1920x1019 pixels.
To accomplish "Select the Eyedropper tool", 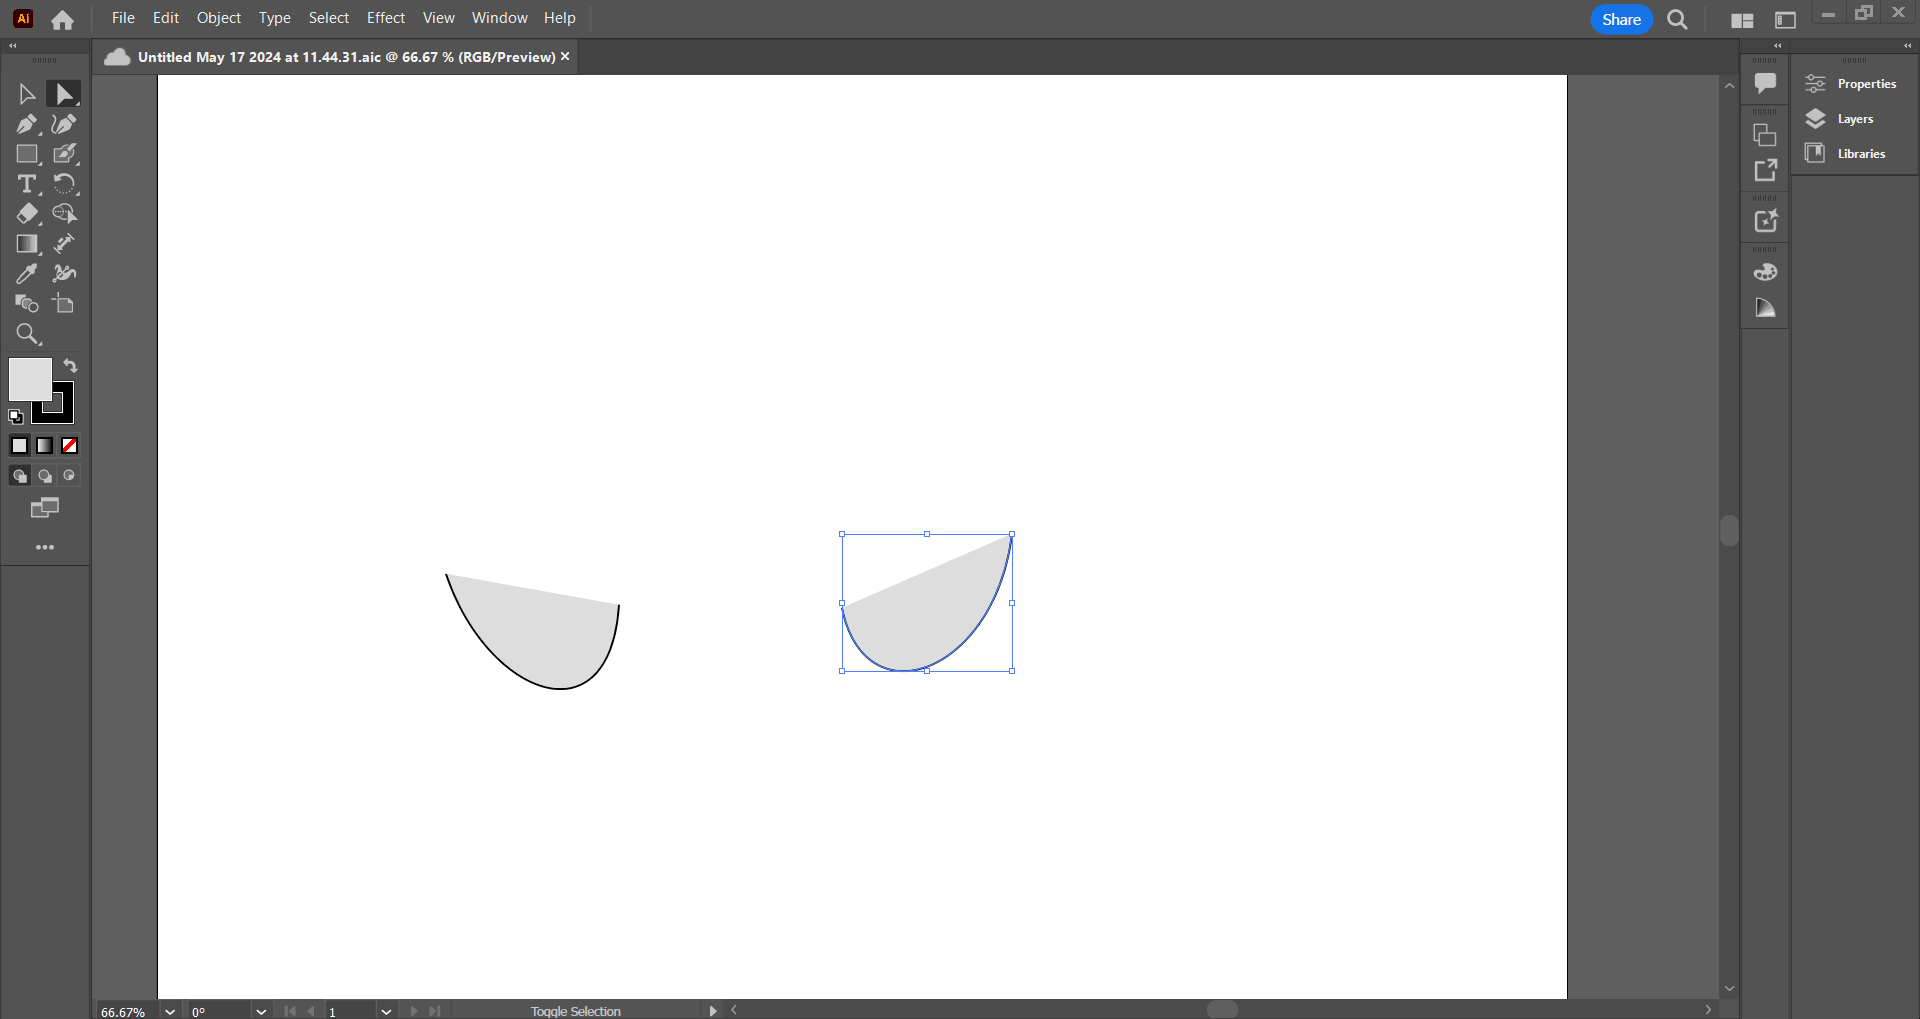I will [27, 274].
